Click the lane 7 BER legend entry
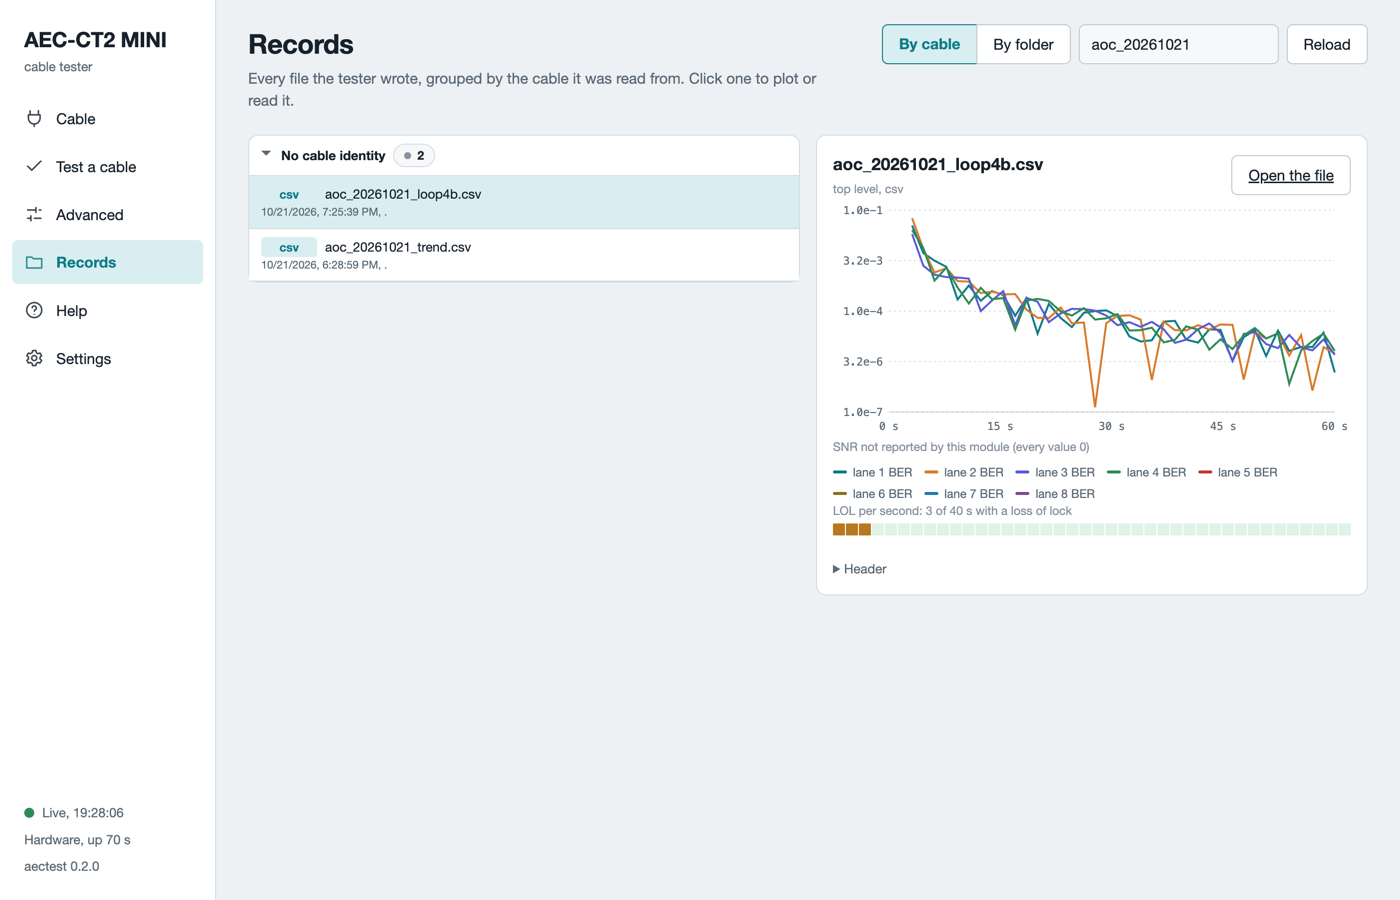 [x=964, y=494]
